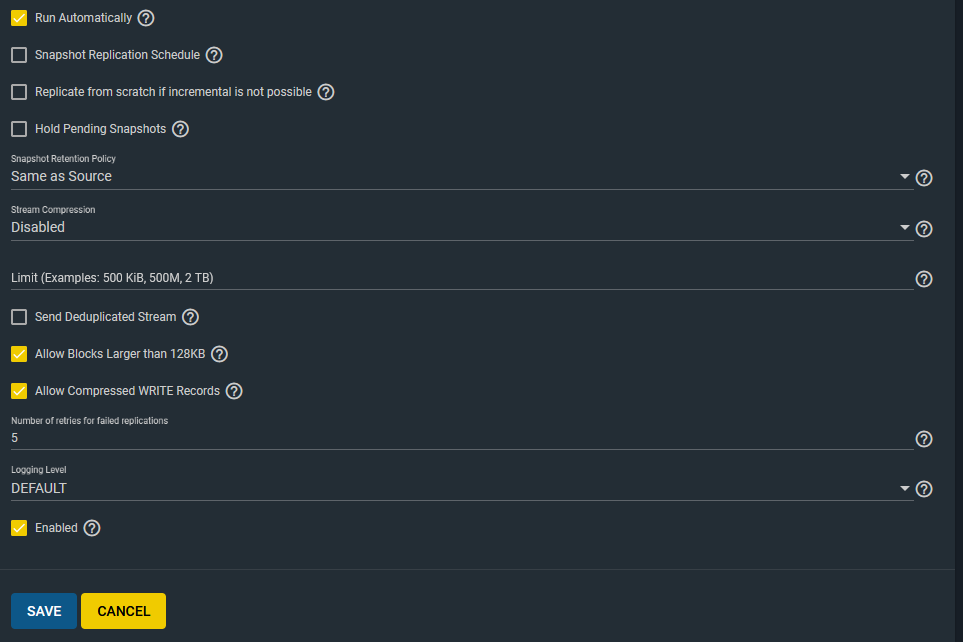Image resolution: width=963 pixels, height=642 pixels.
Task: Click the yellow CANCEL button
Action: (123, 611)
